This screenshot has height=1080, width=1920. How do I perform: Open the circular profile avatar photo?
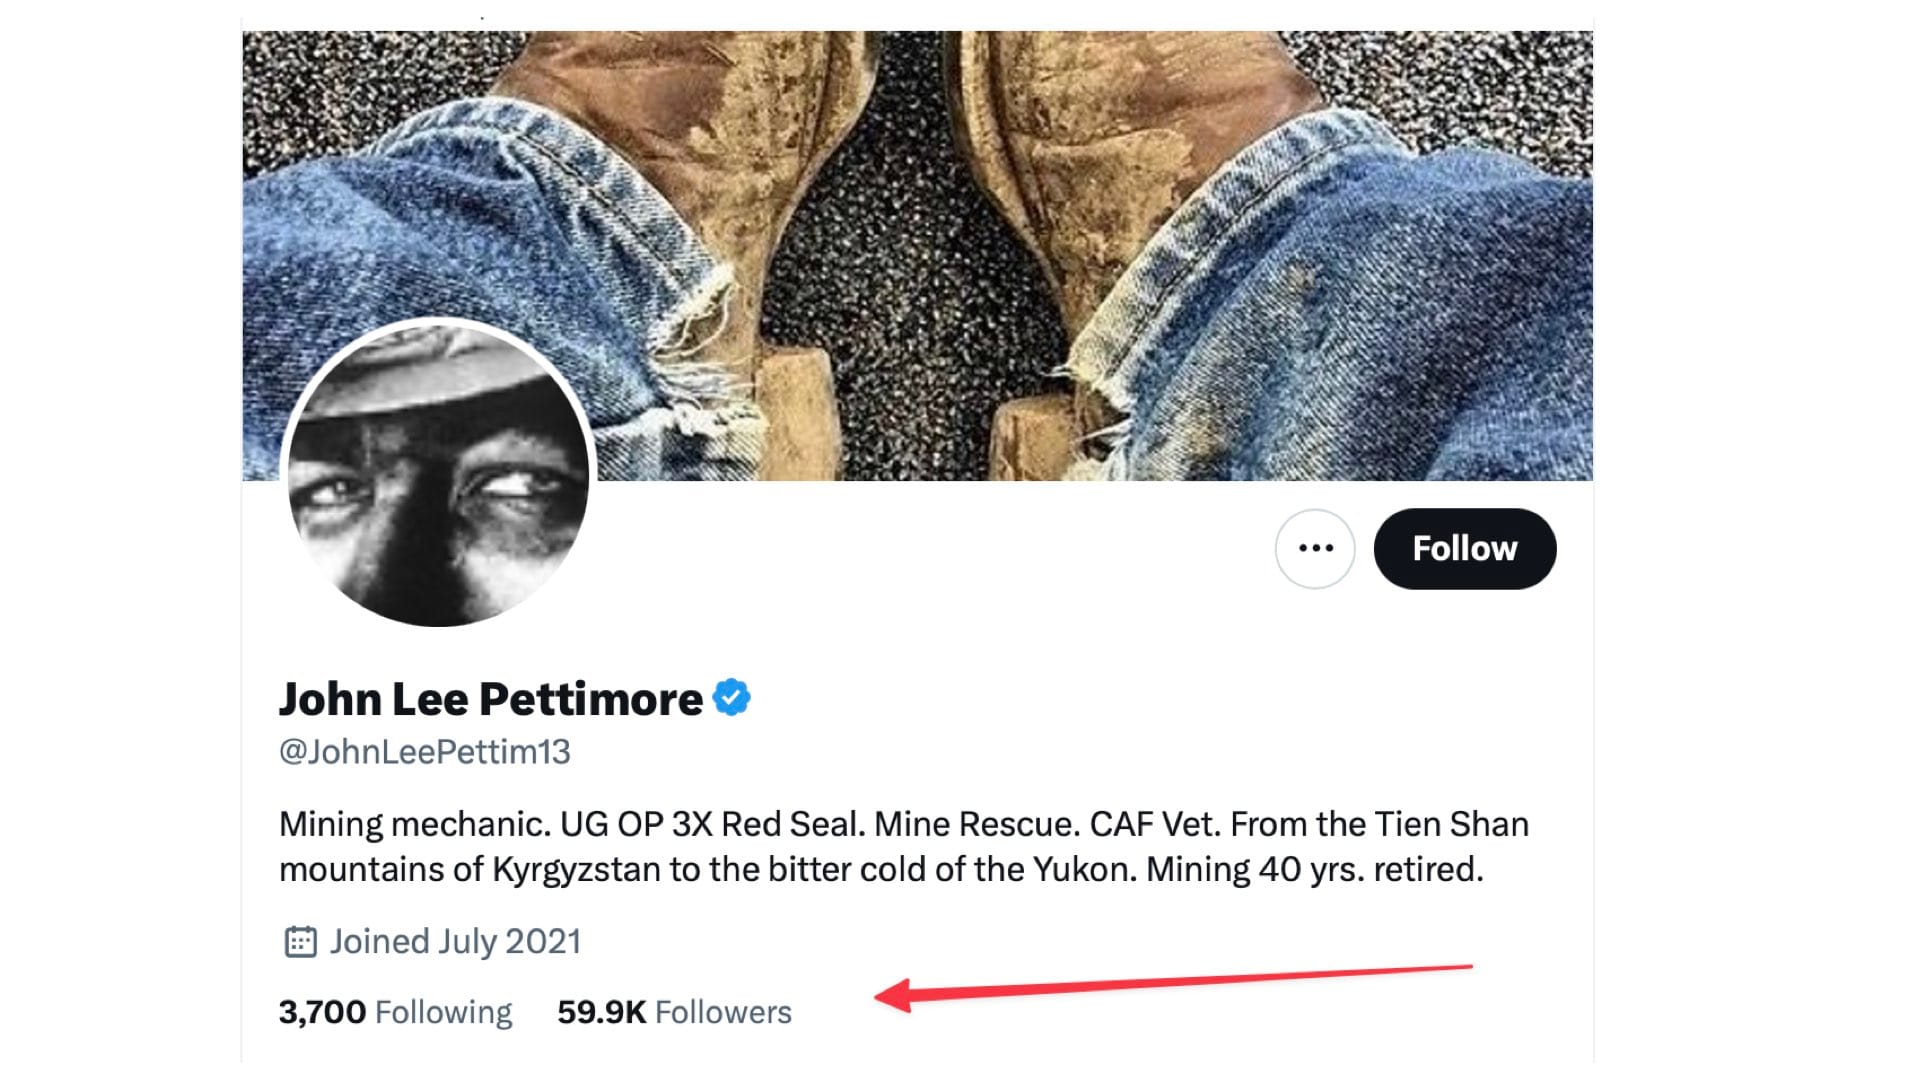click(x=438, y=474)
